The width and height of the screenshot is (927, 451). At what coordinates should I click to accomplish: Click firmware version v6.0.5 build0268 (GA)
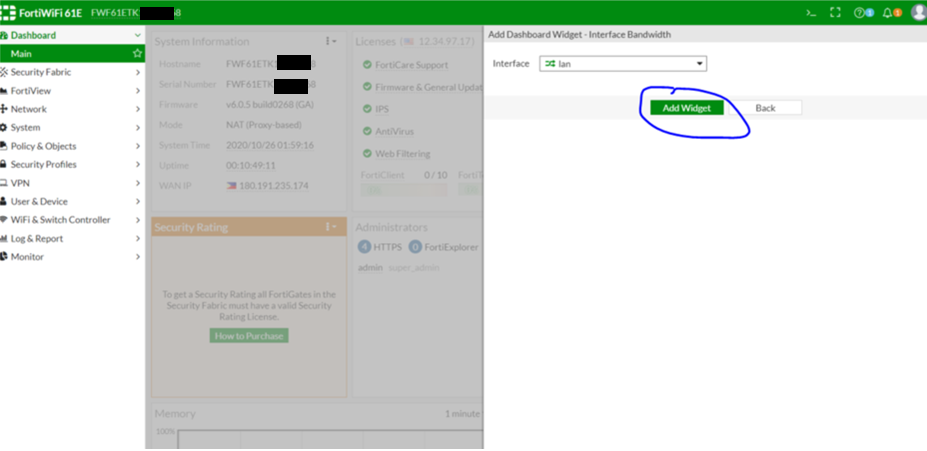coord(270,105)
